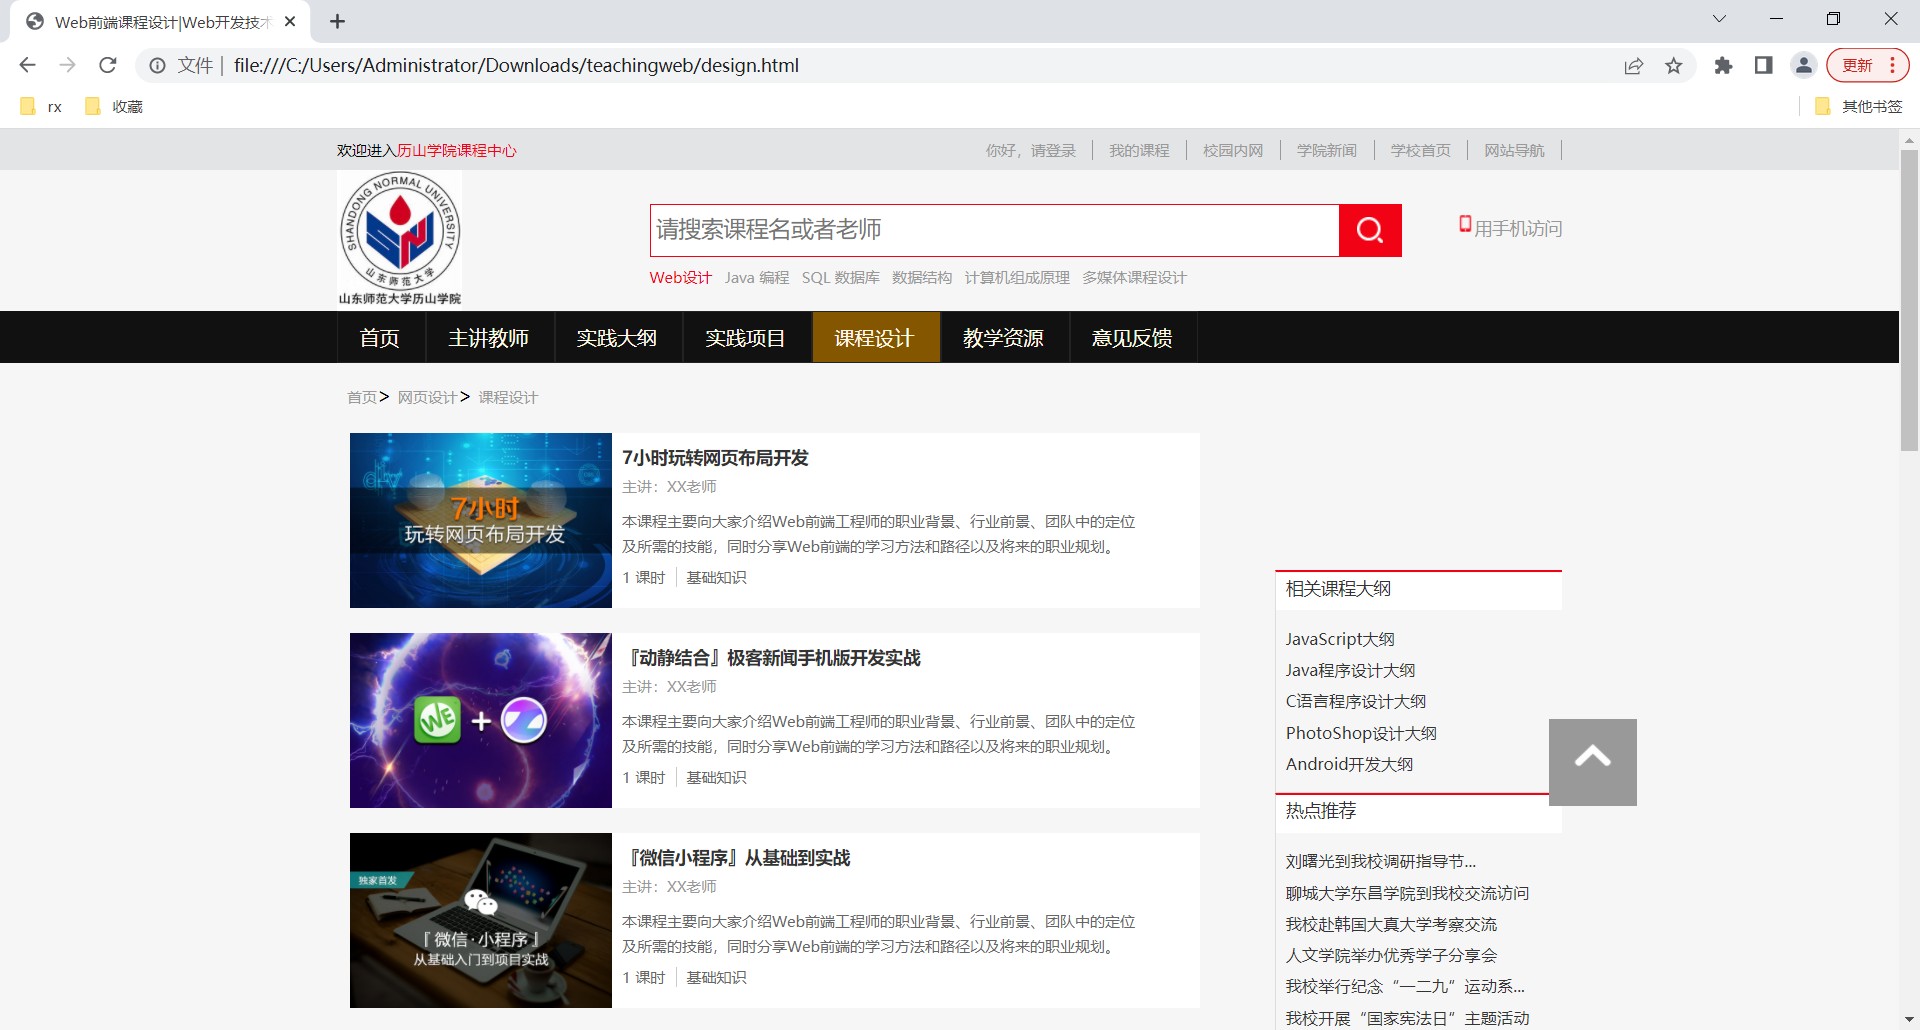Click title 『微信小程序』从基础到实战
This screenshot has height=1030, width=1920.
click(x=736, y=858)
